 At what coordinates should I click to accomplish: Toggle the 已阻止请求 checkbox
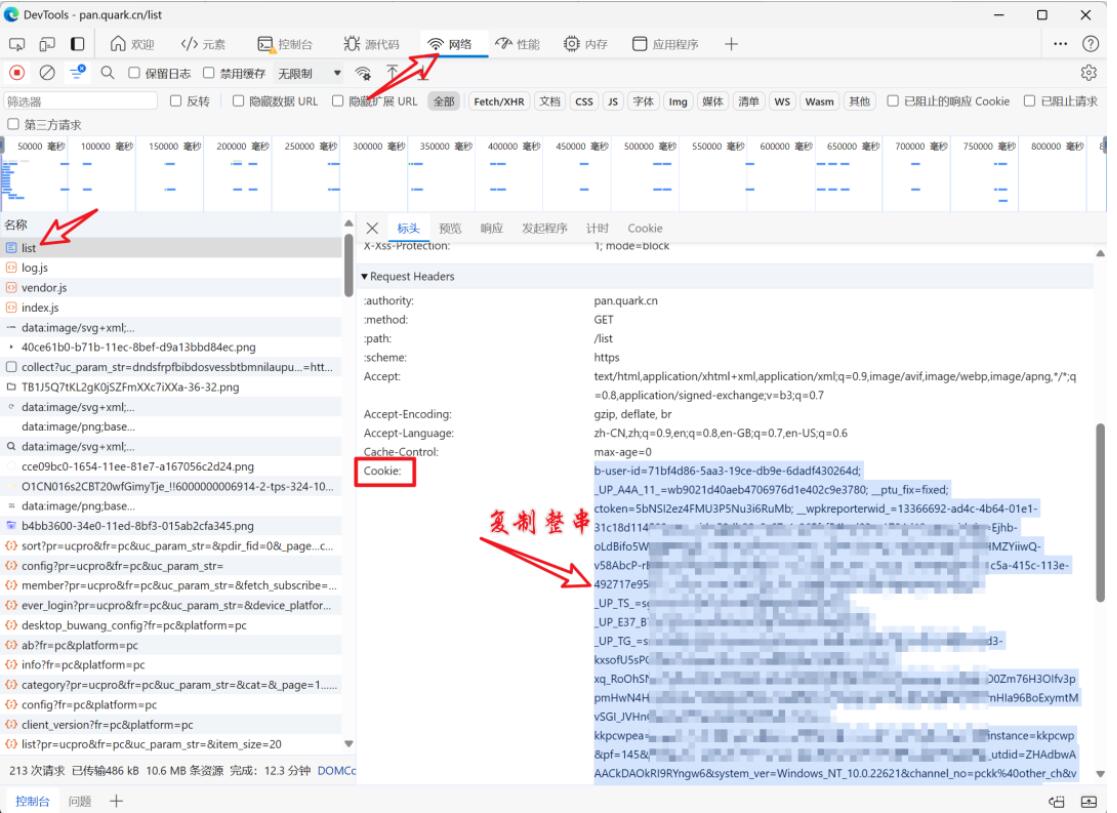pos(1029,101)
